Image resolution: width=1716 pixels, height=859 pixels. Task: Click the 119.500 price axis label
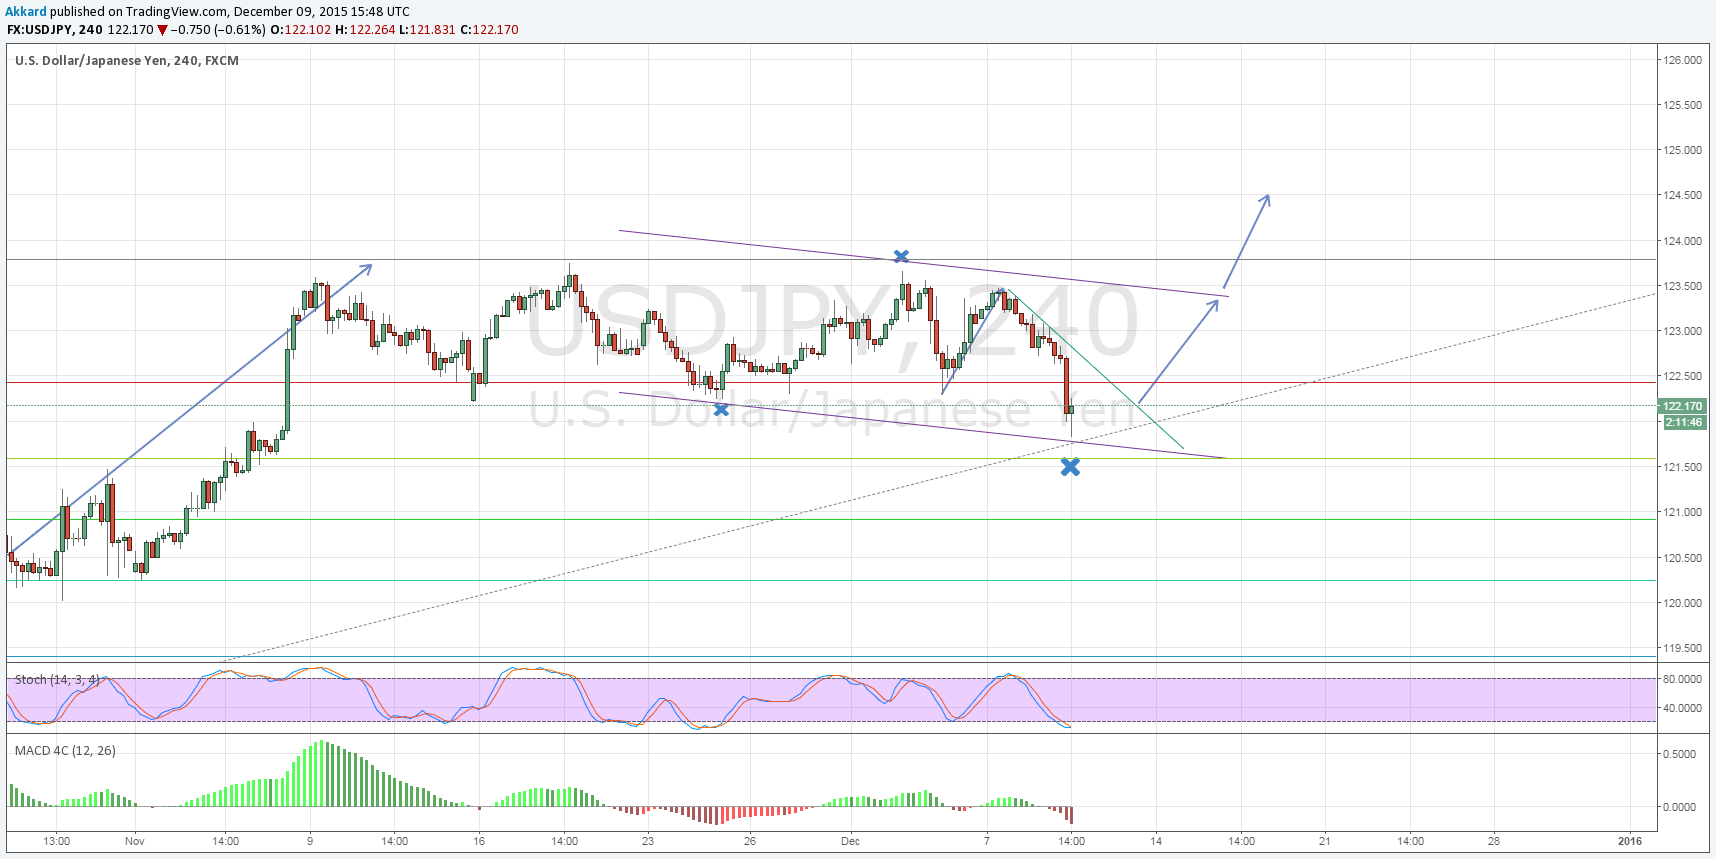pos(1682,648)
